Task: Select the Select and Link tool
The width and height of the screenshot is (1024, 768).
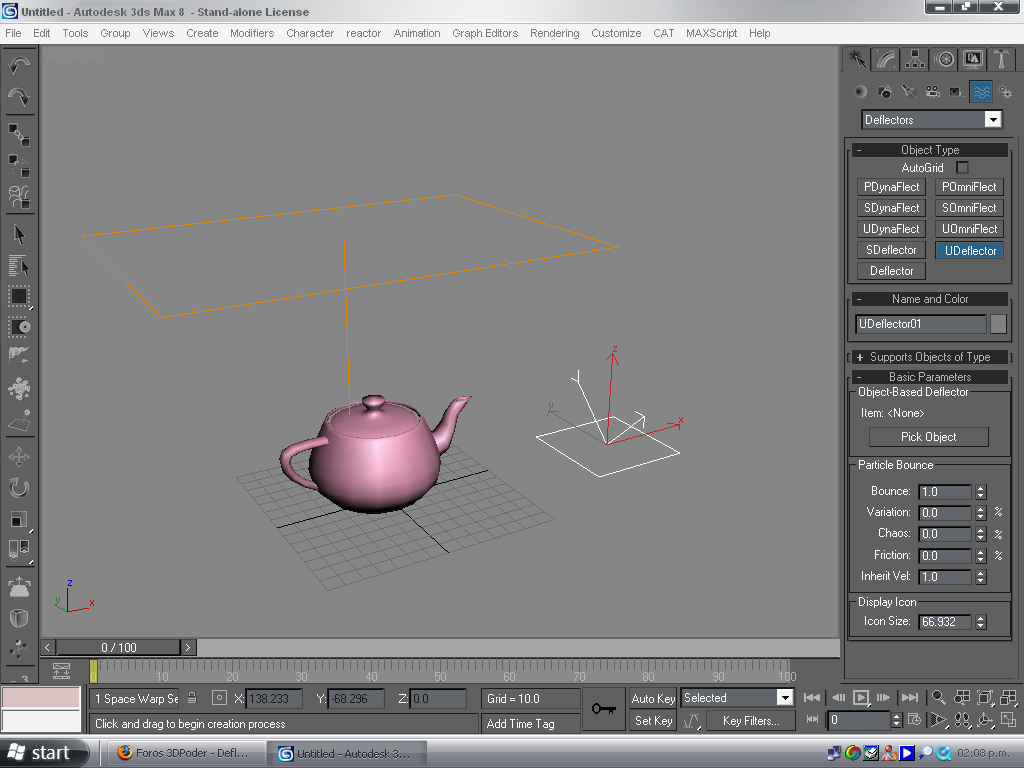Action: click(19, 135)
